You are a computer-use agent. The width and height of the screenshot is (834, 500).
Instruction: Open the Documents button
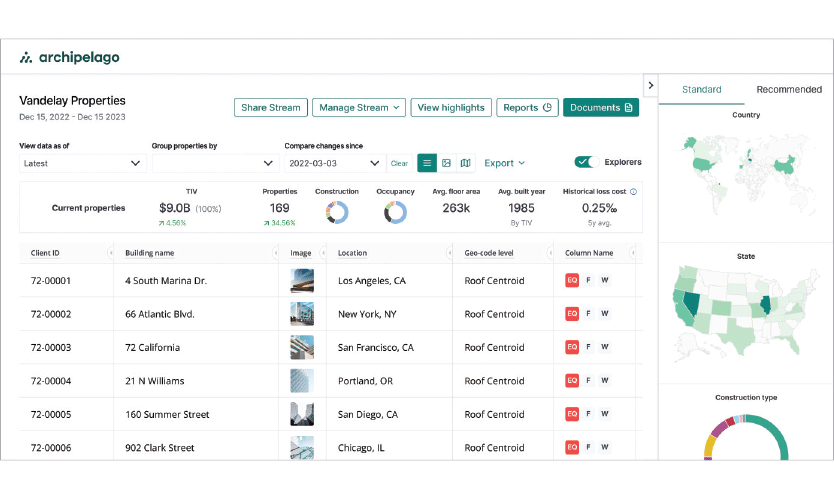point(601,107)
